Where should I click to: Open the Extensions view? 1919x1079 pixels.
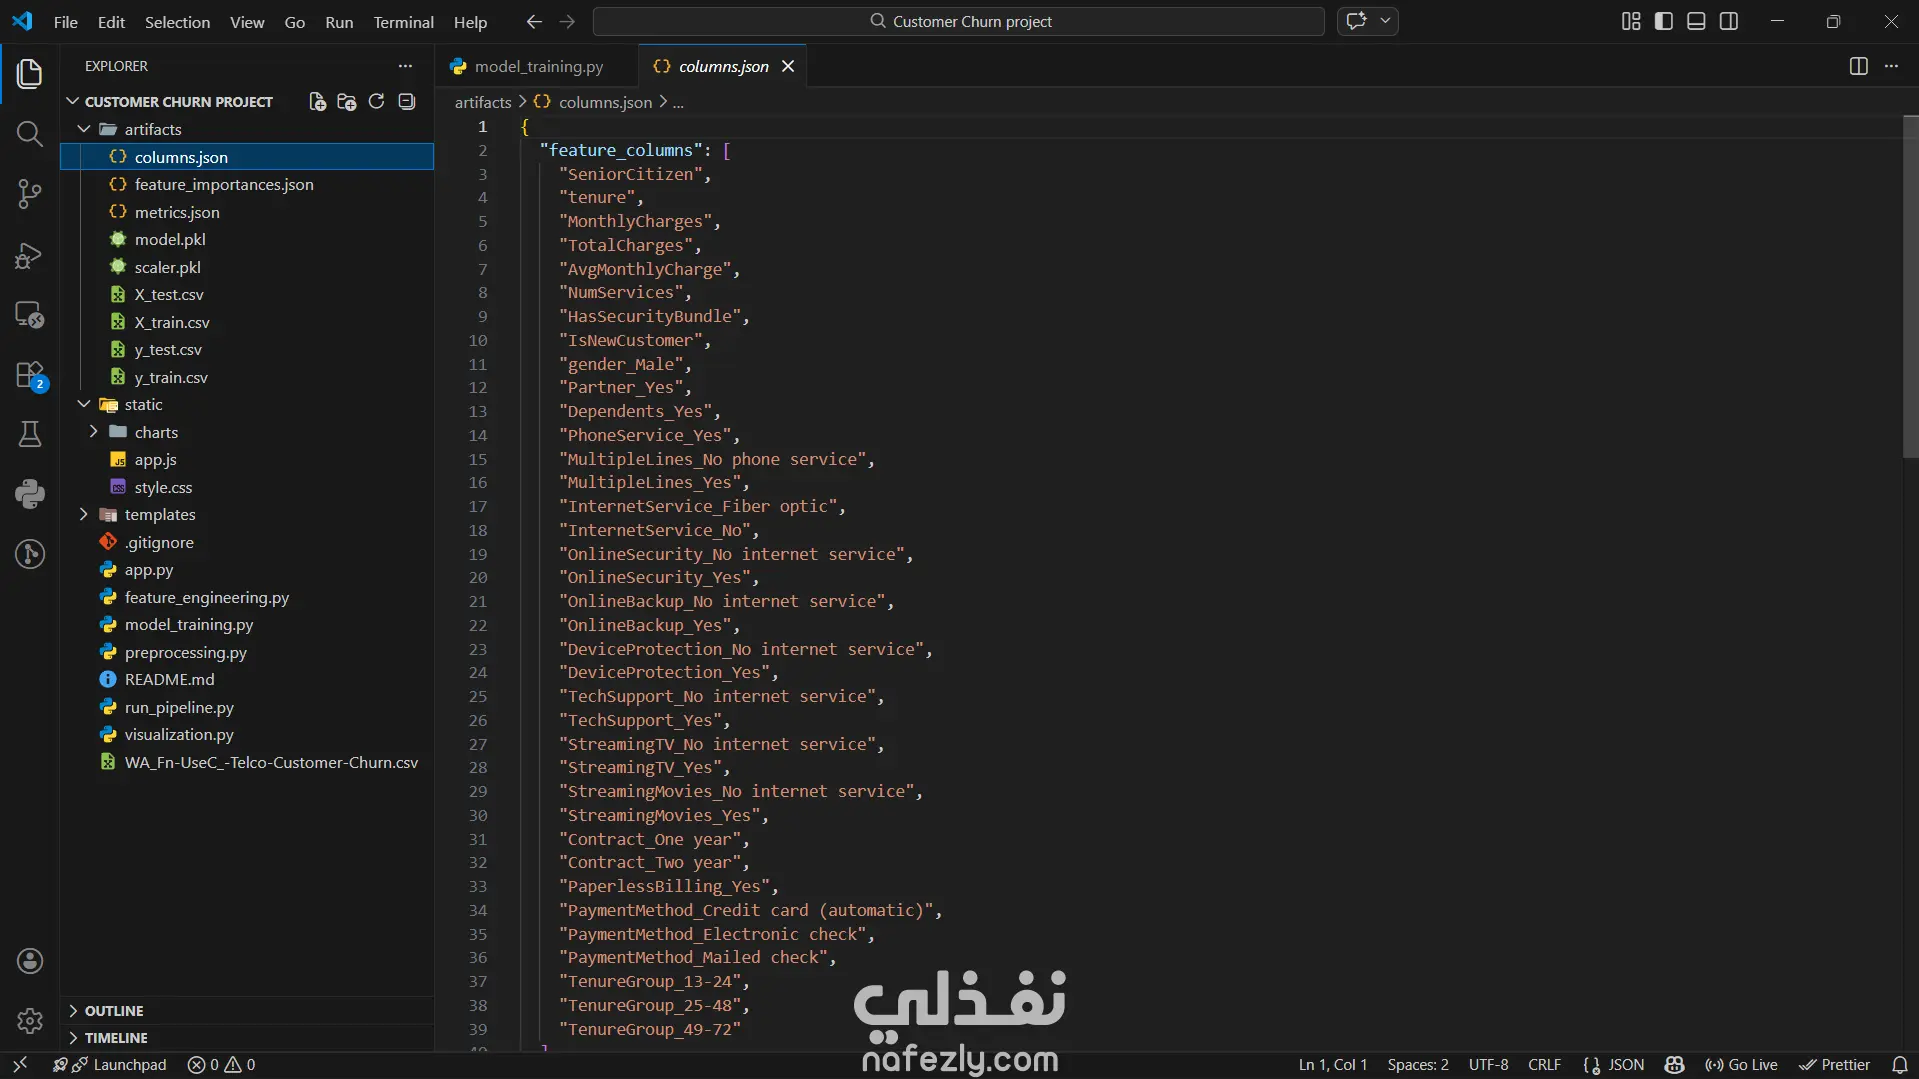[x=30, y=375]
